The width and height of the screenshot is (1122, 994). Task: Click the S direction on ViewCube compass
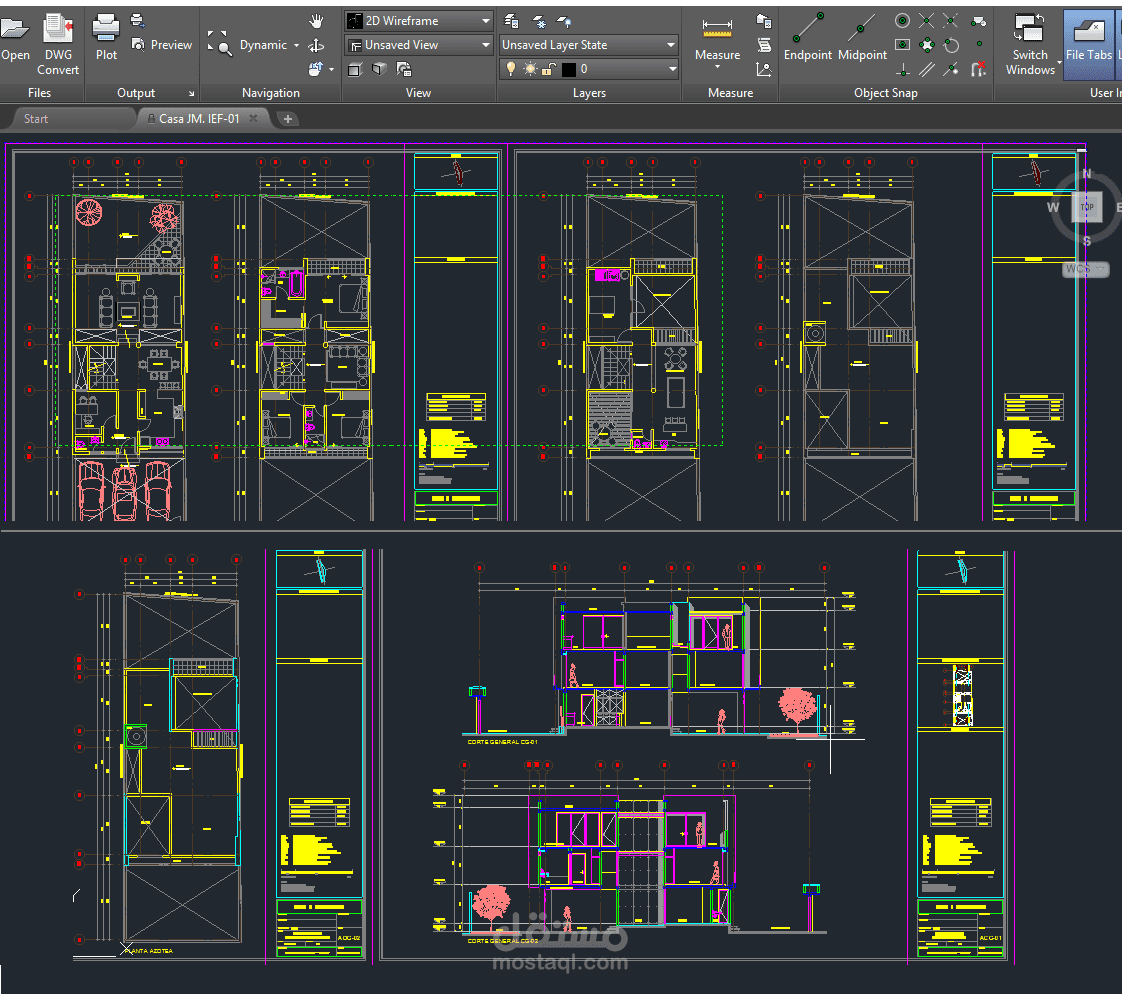(1086, 241)
